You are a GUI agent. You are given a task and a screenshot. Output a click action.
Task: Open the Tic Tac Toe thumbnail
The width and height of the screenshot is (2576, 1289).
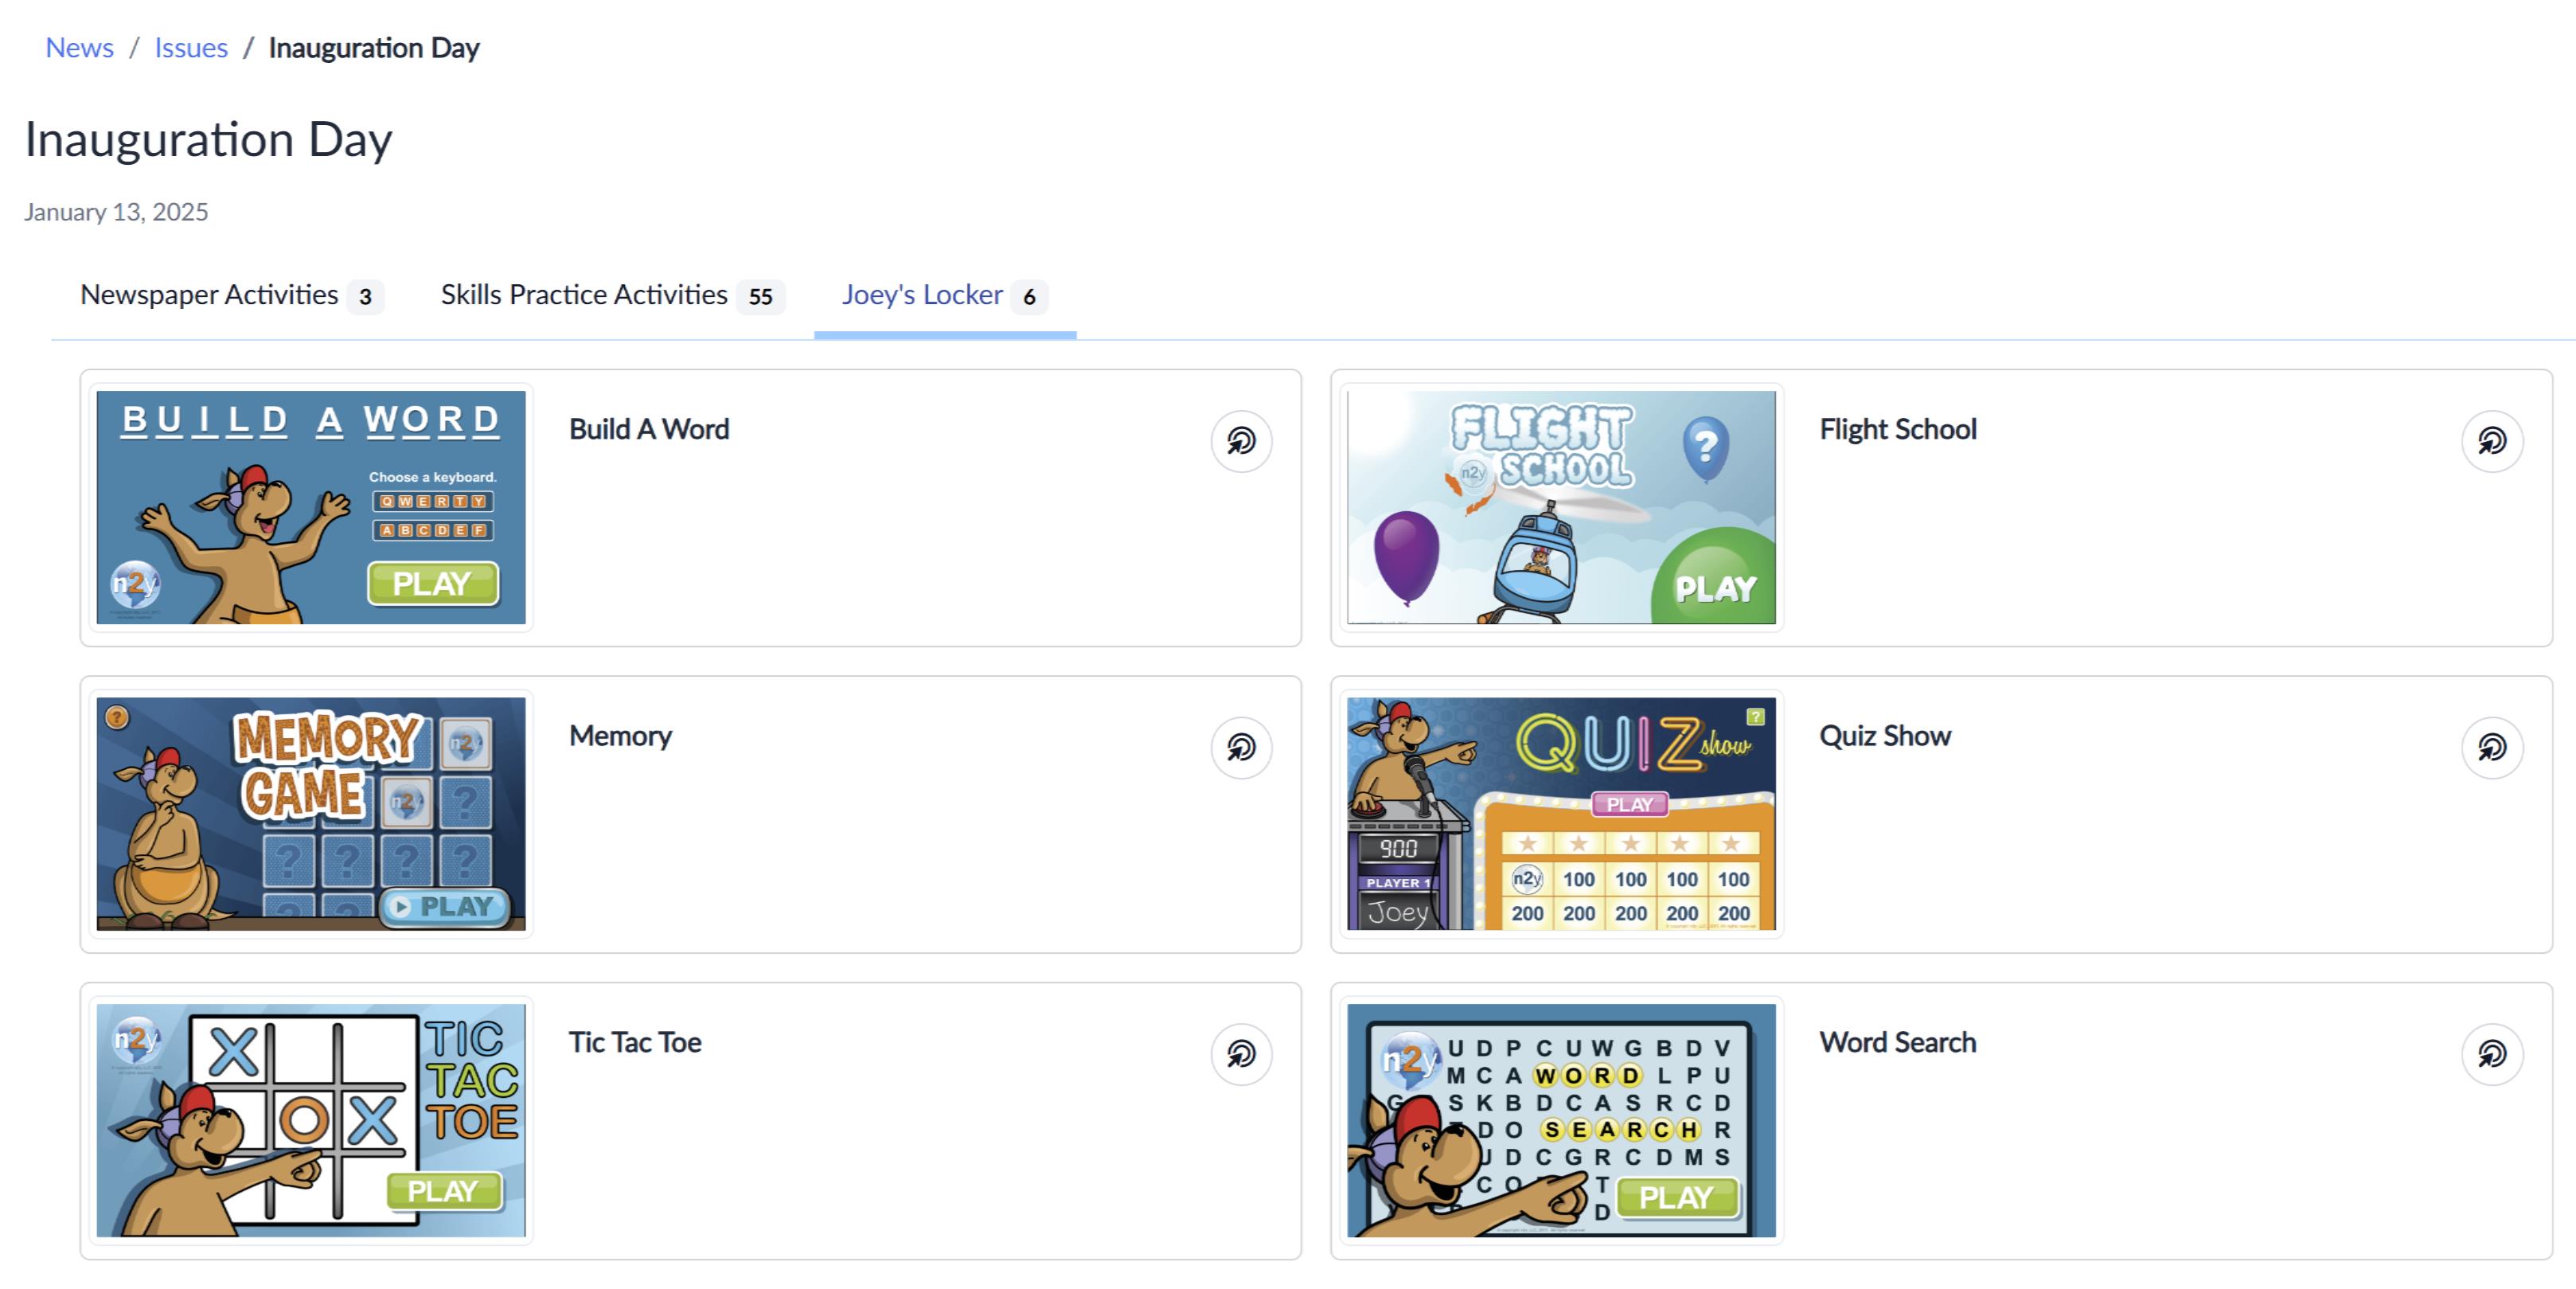click(x=311, y=1120)
